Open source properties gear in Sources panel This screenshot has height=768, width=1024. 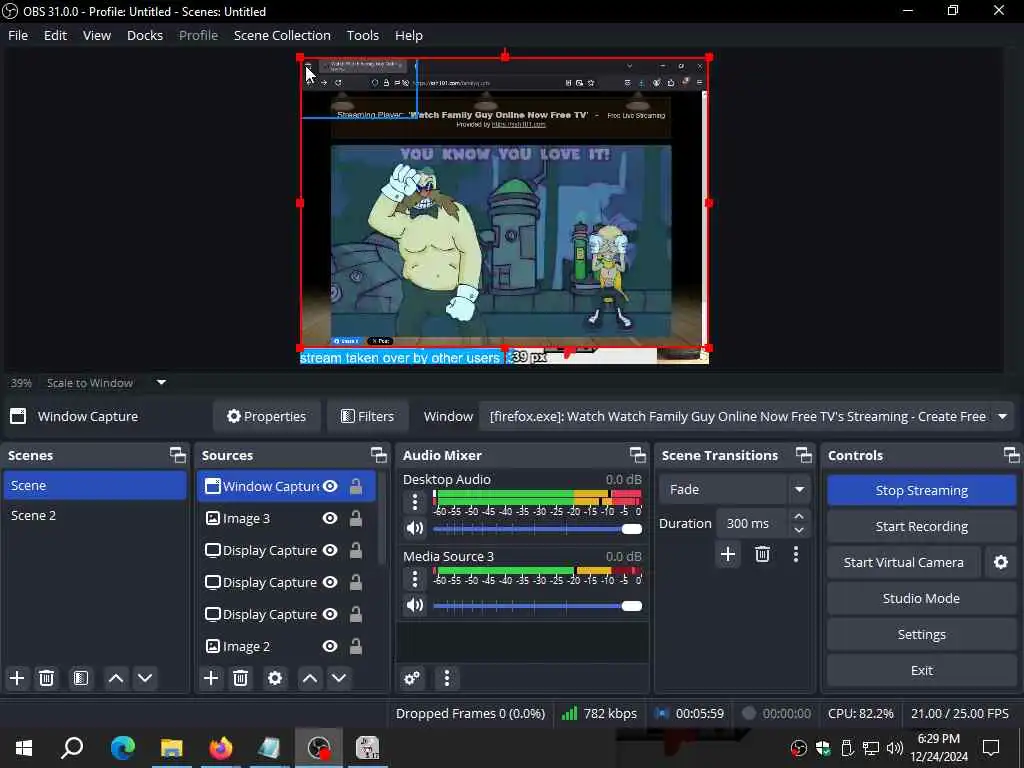tap(275, 678)
